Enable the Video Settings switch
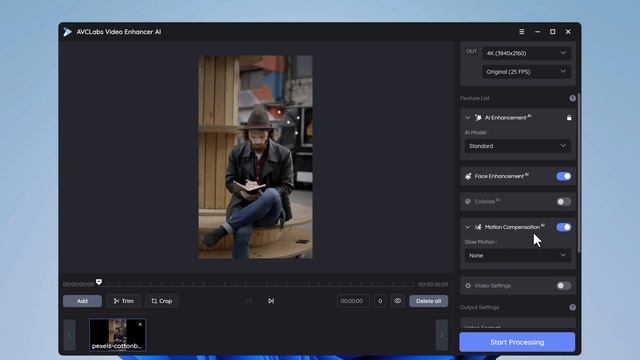Image resolution: width=640 pixels, height=360 pixels. [564, 286]
